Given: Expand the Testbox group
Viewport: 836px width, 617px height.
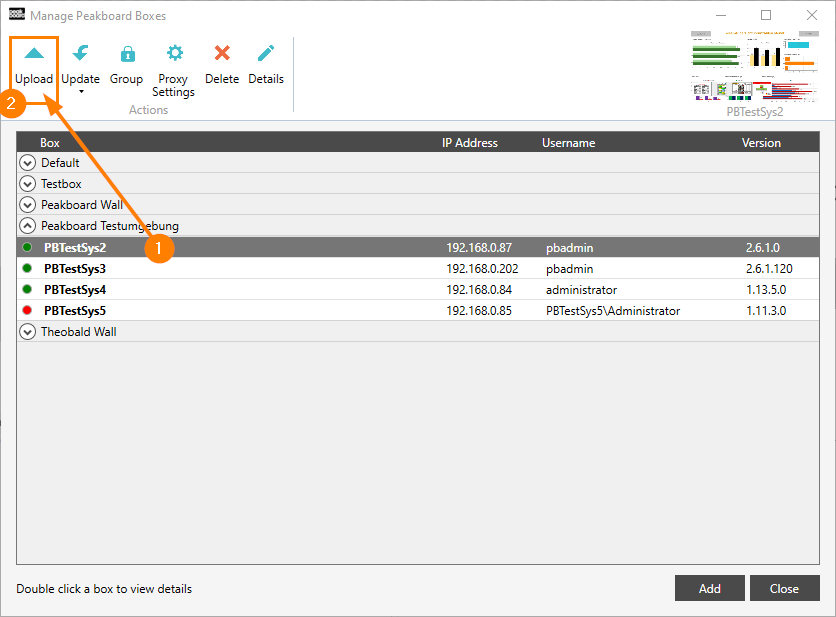Looking at the screenshot, I should click(x=27, y=183).
